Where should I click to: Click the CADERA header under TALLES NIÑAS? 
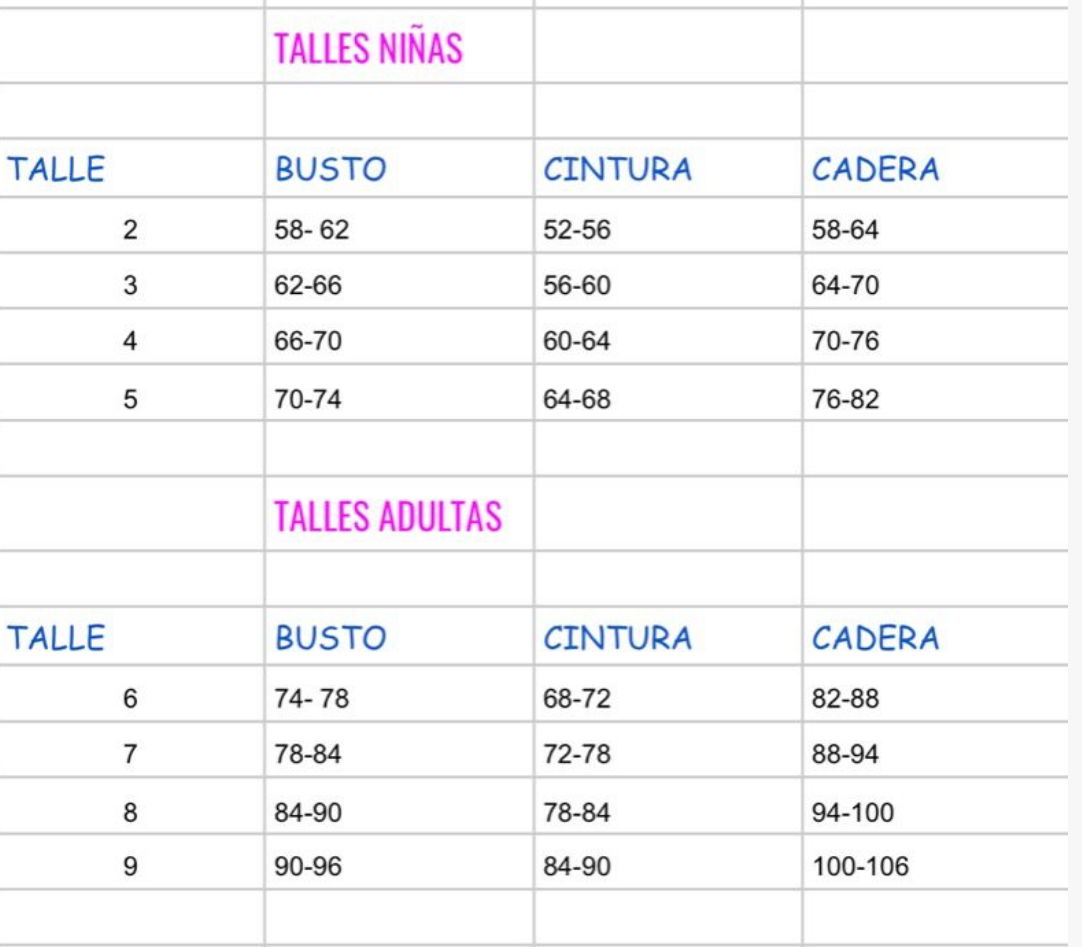pos(875,170)
